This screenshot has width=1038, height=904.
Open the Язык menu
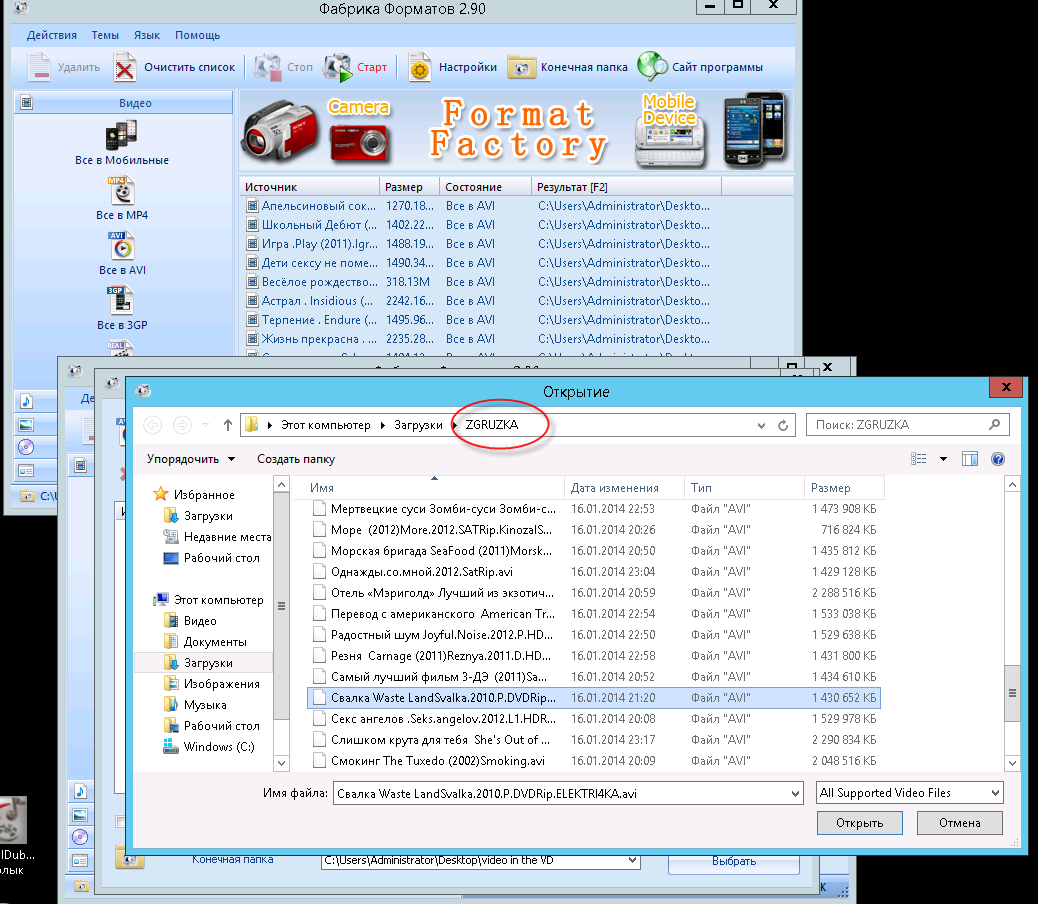pyautogui.click(x=147, y=35)
